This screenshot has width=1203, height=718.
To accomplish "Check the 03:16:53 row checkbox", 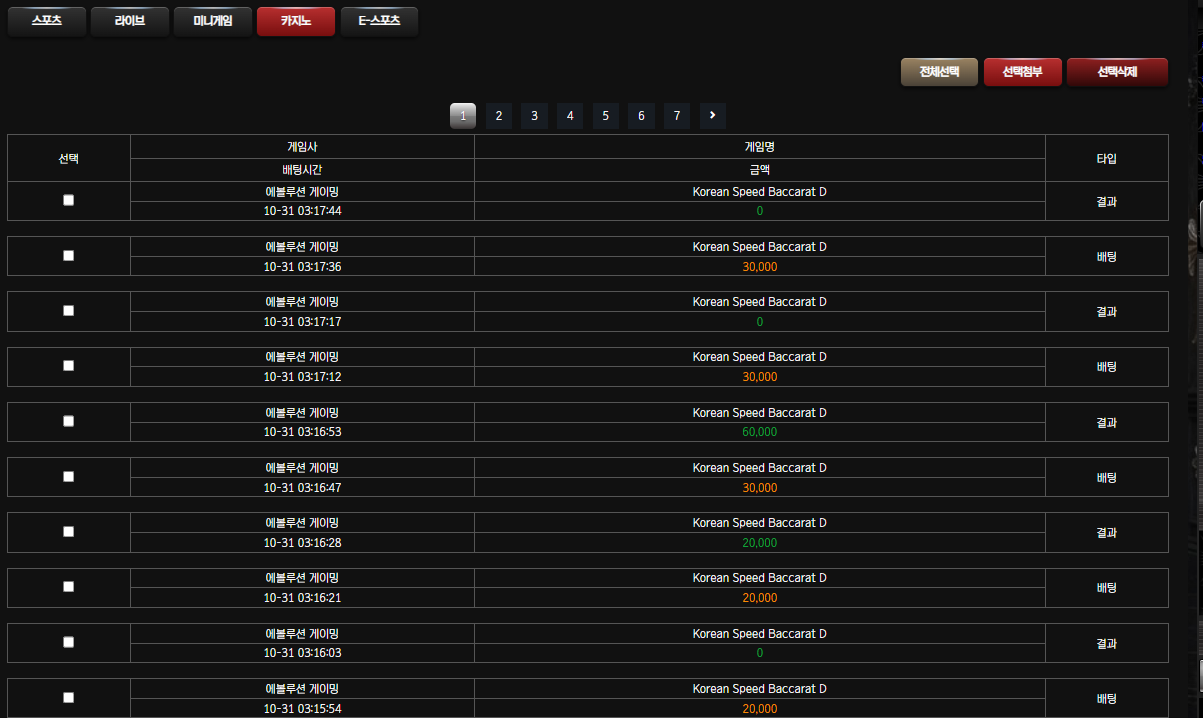I will coord(68,422).
